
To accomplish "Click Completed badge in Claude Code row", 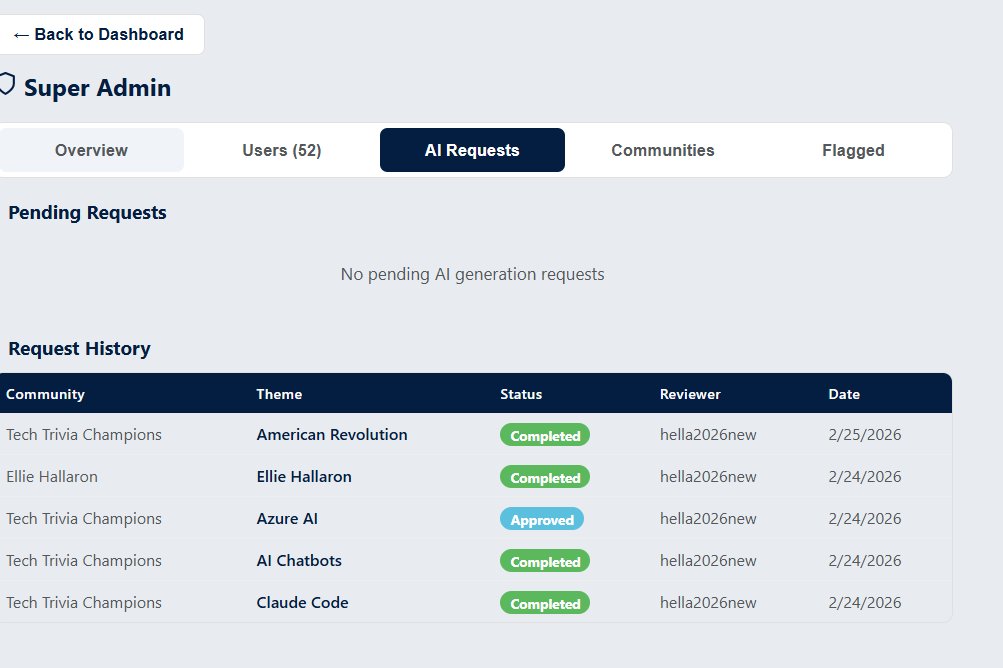I will (x=545, y=604).
